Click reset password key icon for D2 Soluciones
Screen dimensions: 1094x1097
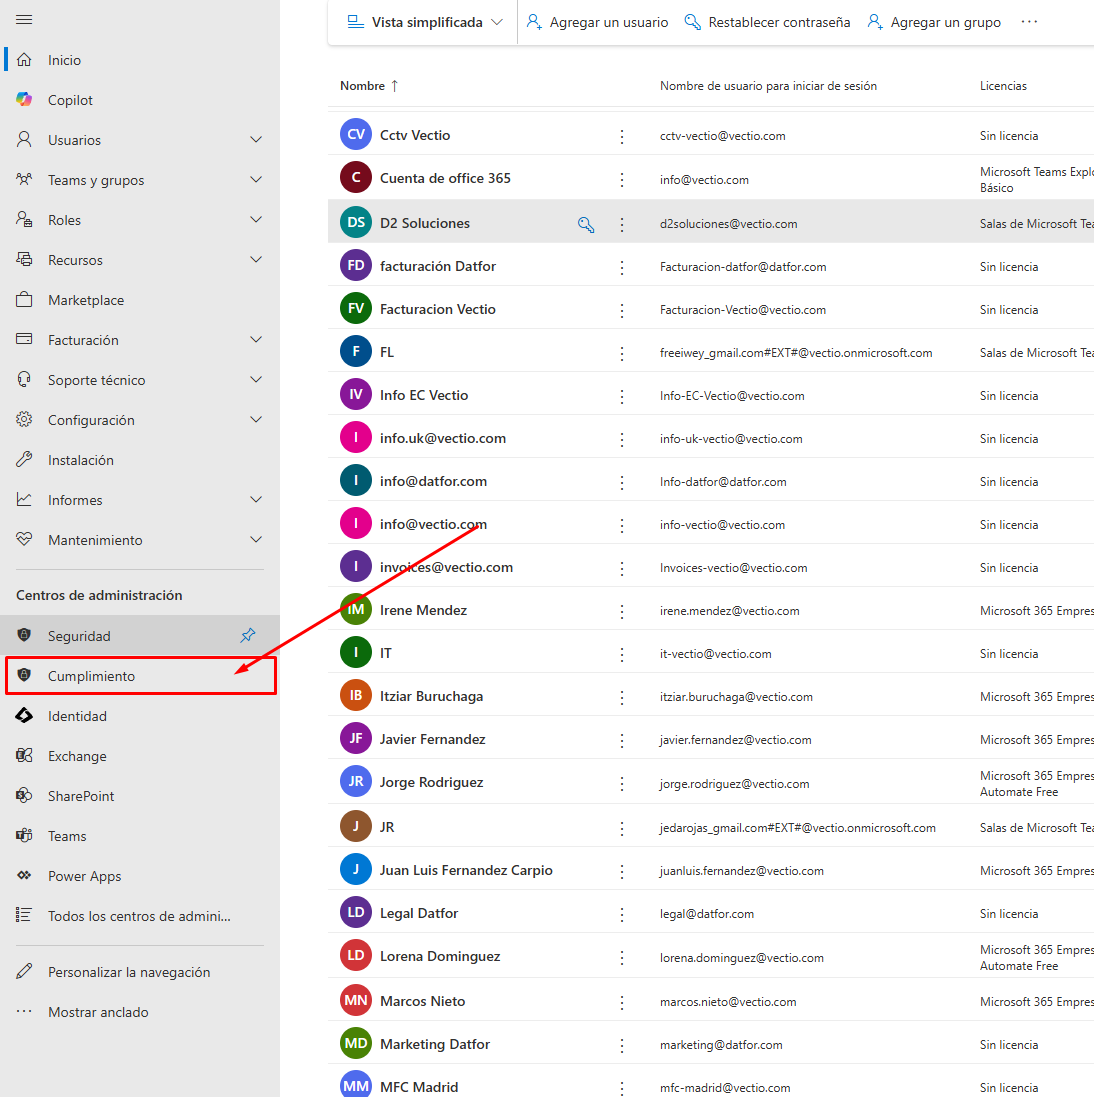[x=586, y=224]
